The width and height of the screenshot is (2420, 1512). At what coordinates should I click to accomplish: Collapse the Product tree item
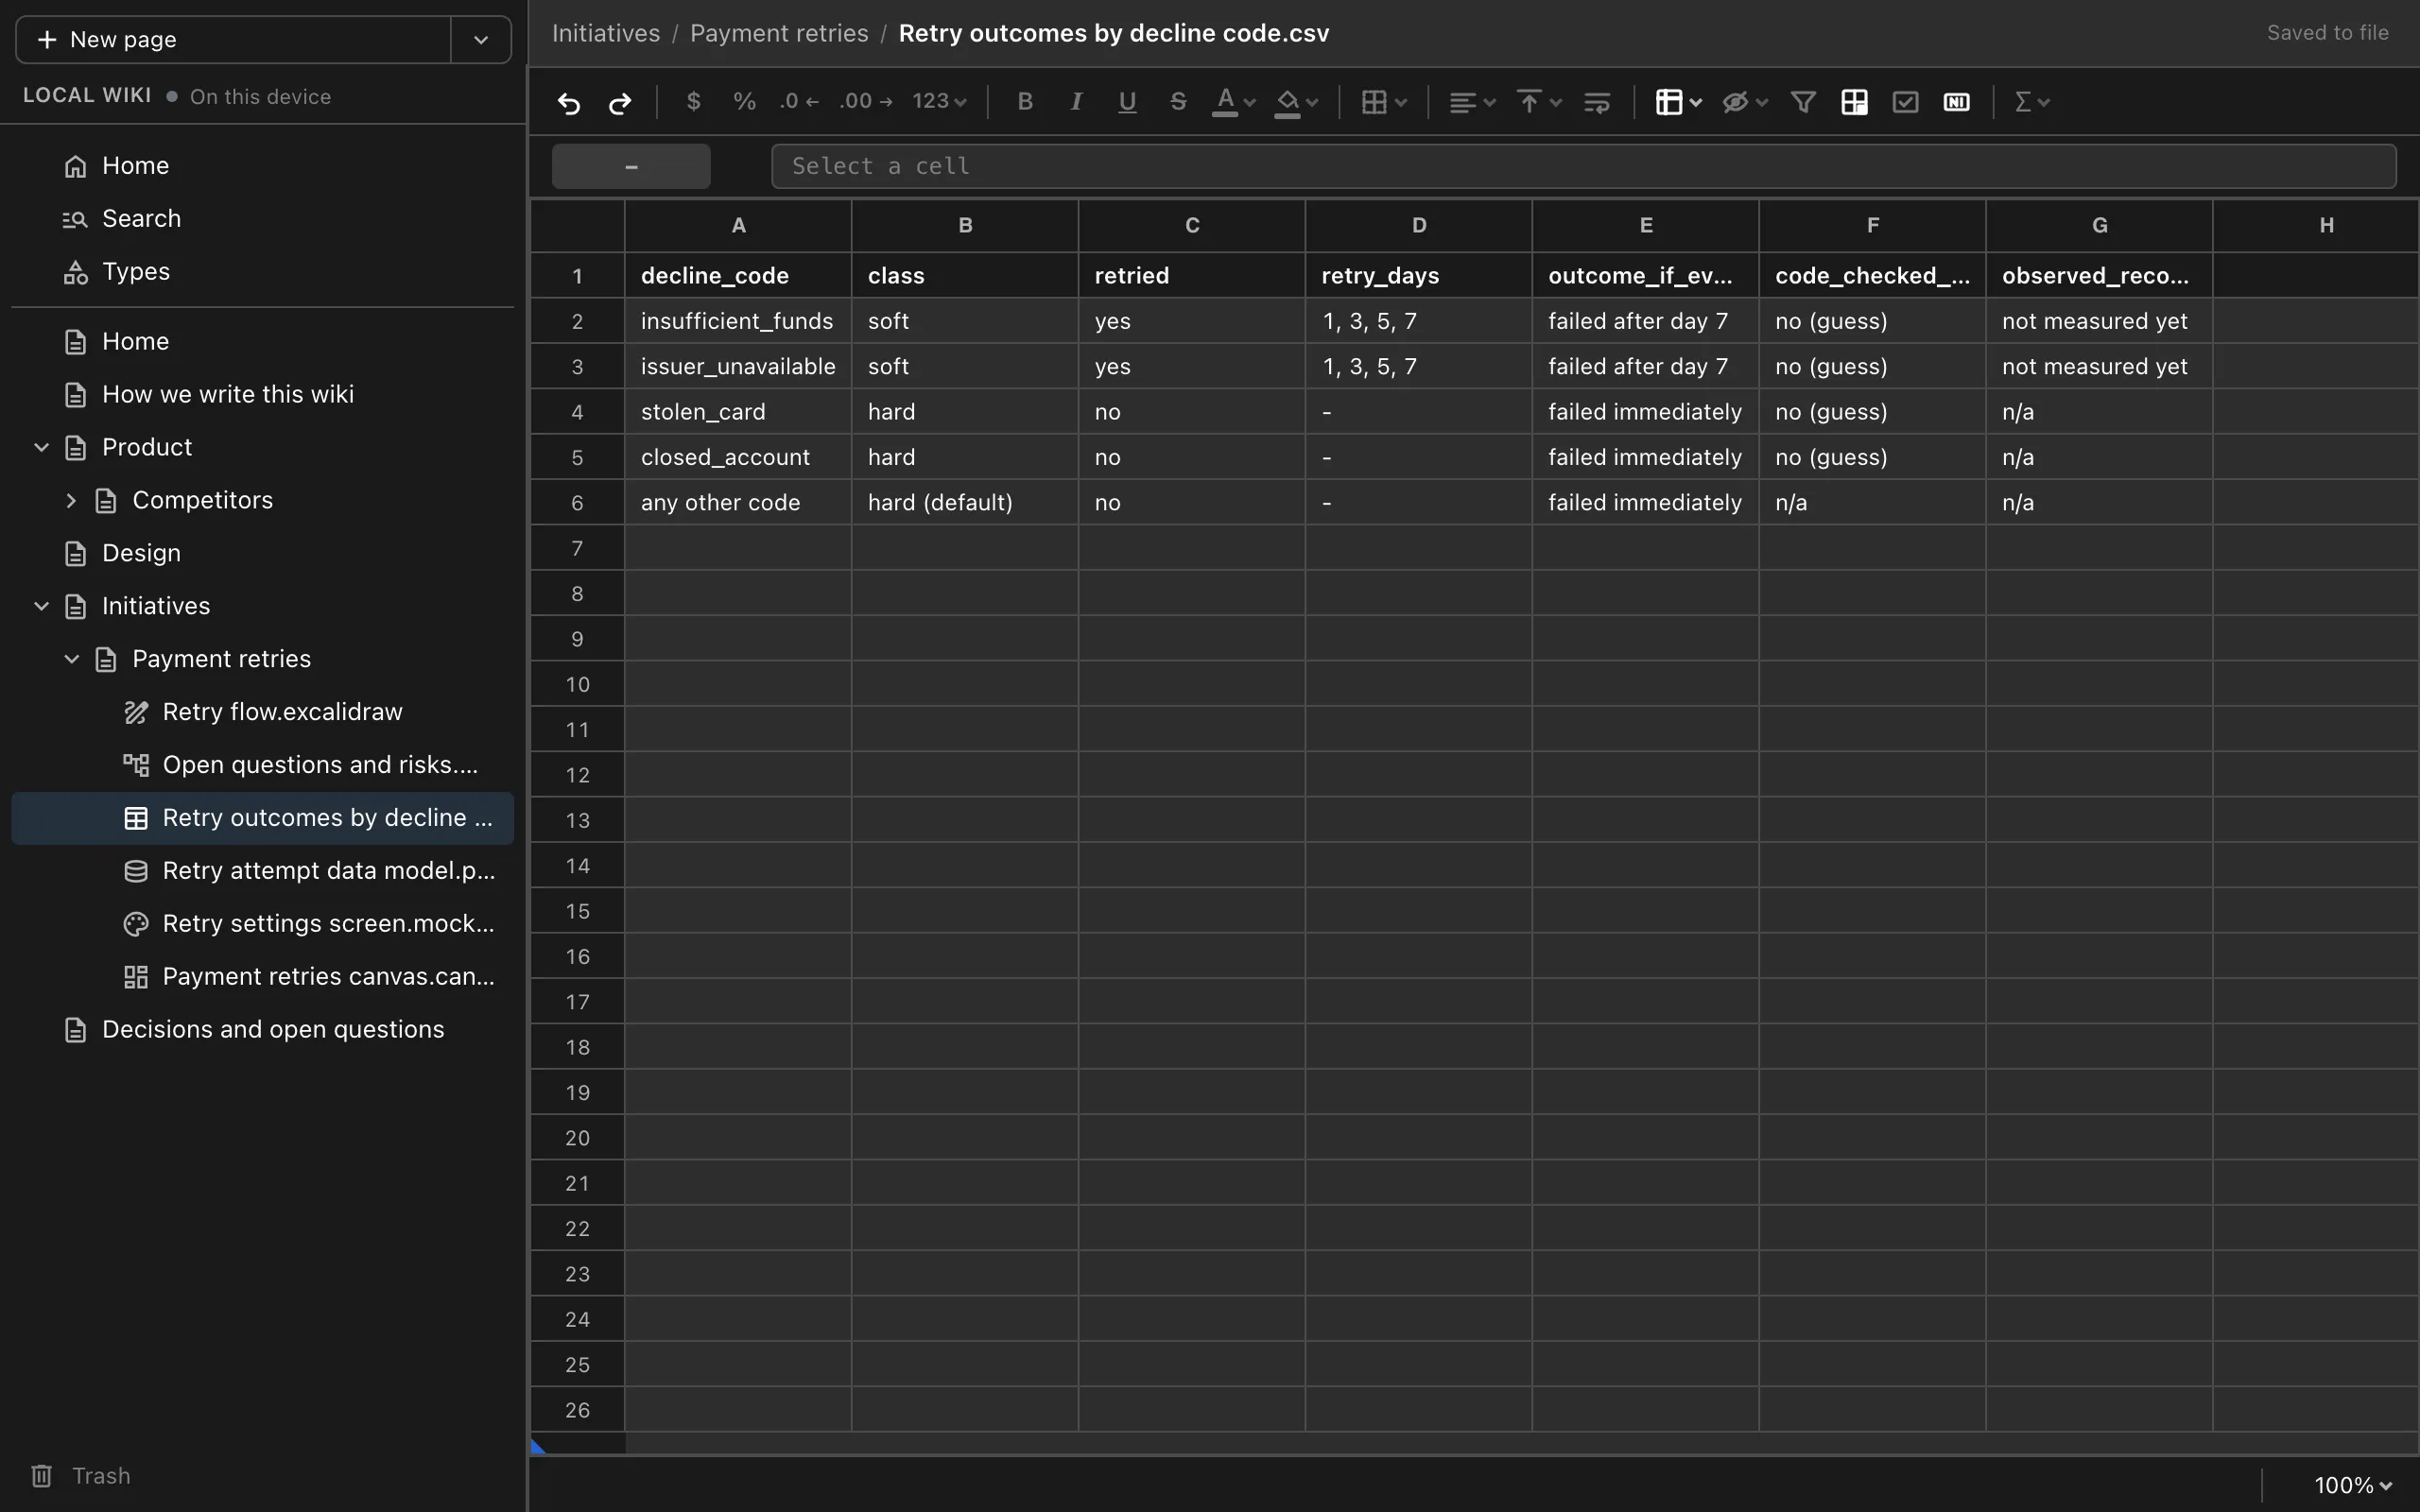click(41, 447)
